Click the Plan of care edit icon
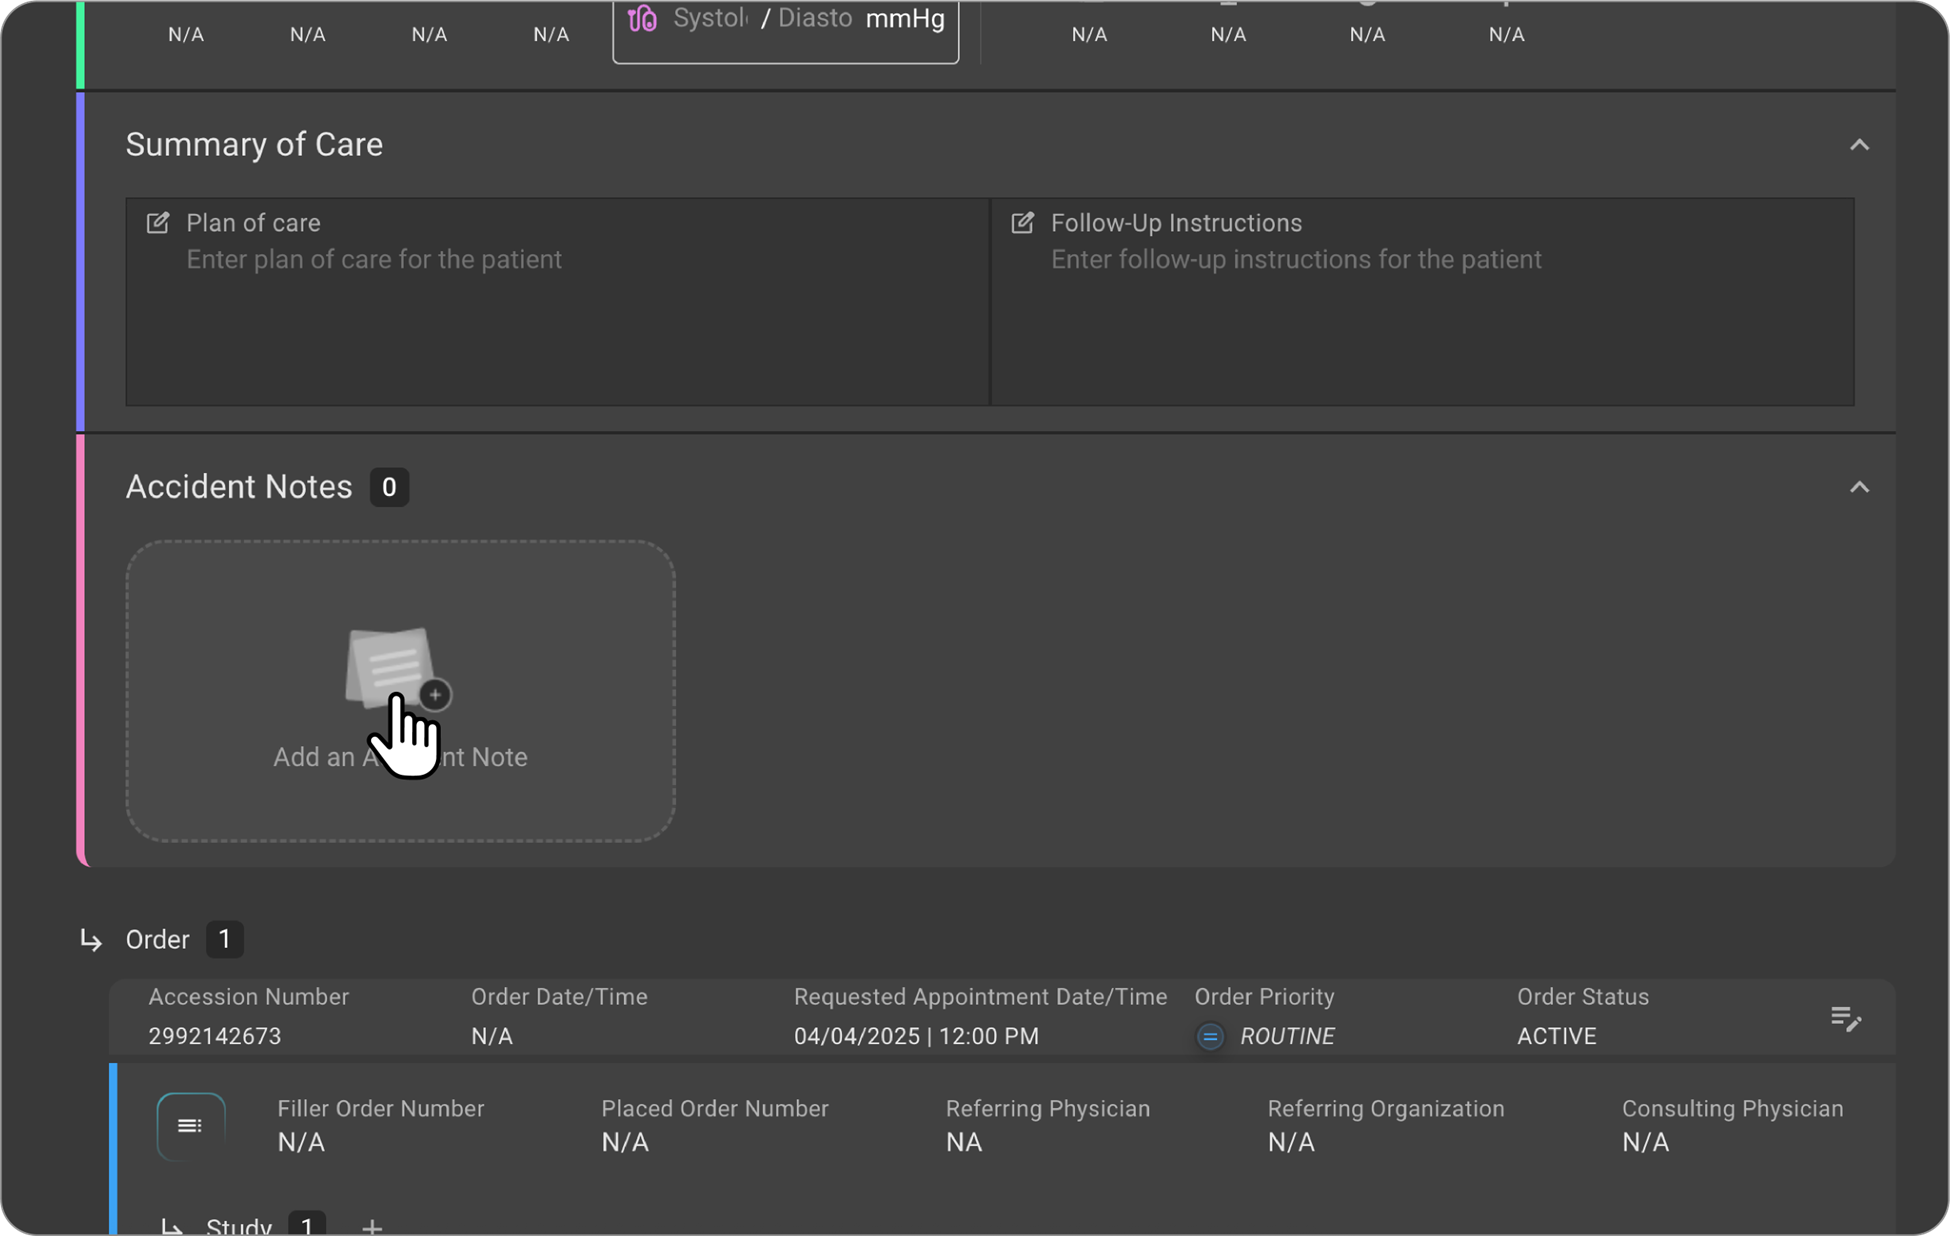The image size is (1950, 1236). tap(158, 223)
